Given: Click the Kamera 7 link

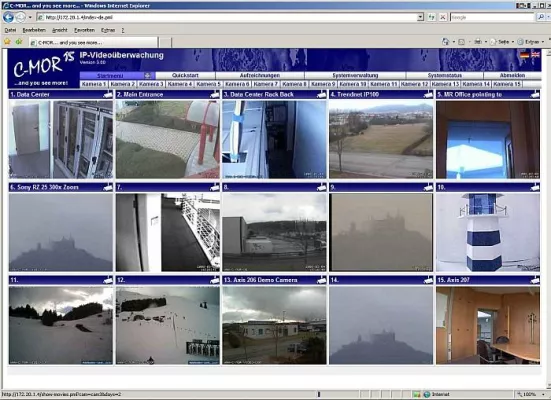Looking at the screenshot, I should (x=266, y=84).
